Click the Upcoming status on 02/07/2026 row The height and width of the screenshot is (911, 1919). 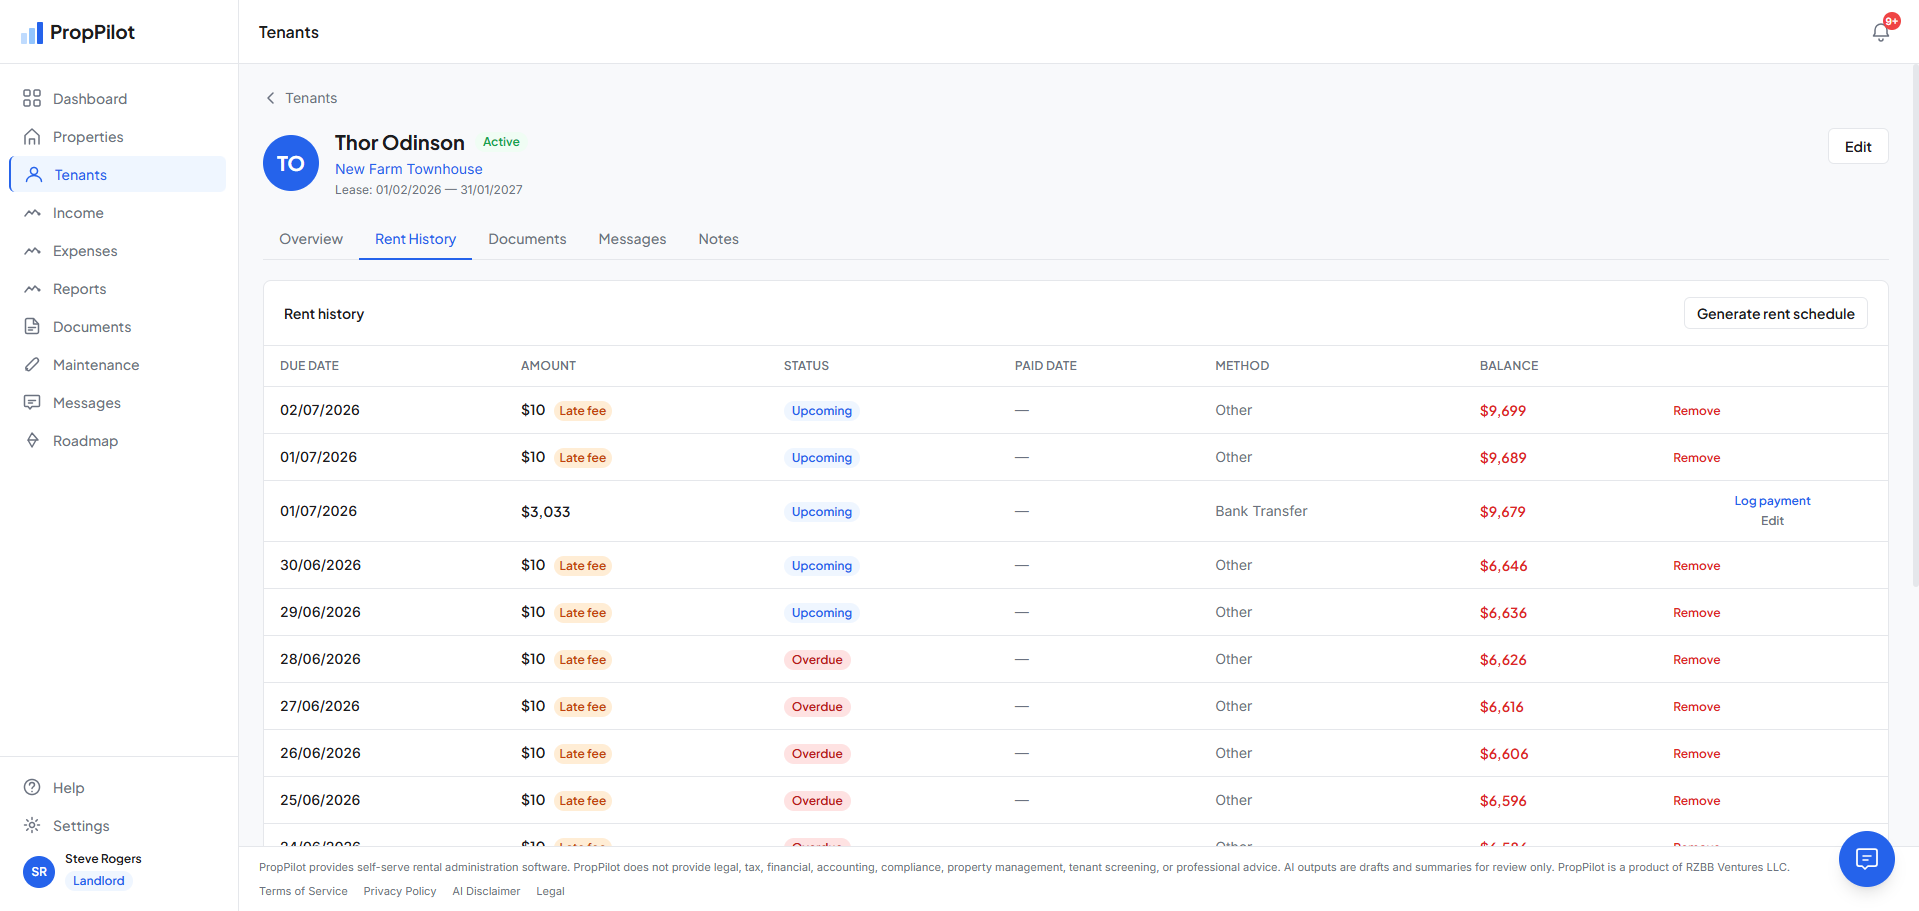(821, 411)
